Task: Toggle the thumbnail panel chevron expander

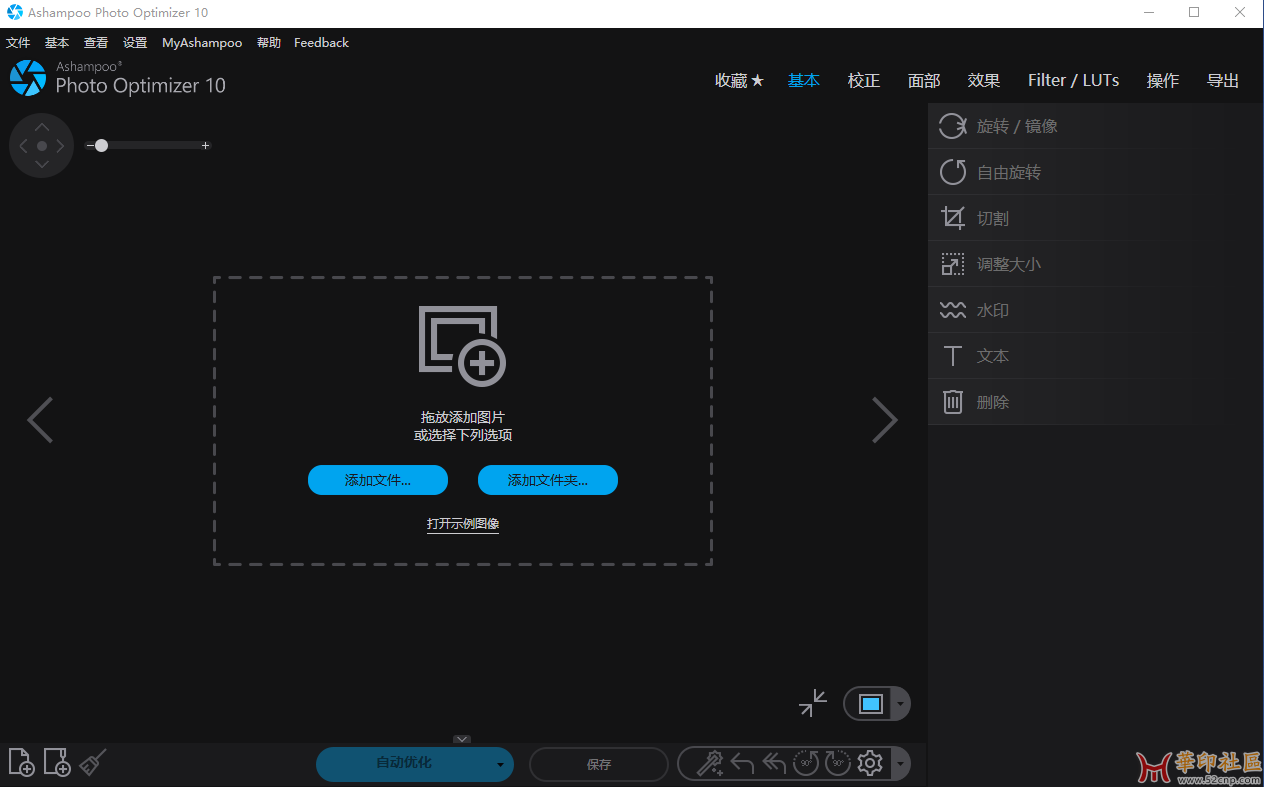Action: (x=462, y=739)
